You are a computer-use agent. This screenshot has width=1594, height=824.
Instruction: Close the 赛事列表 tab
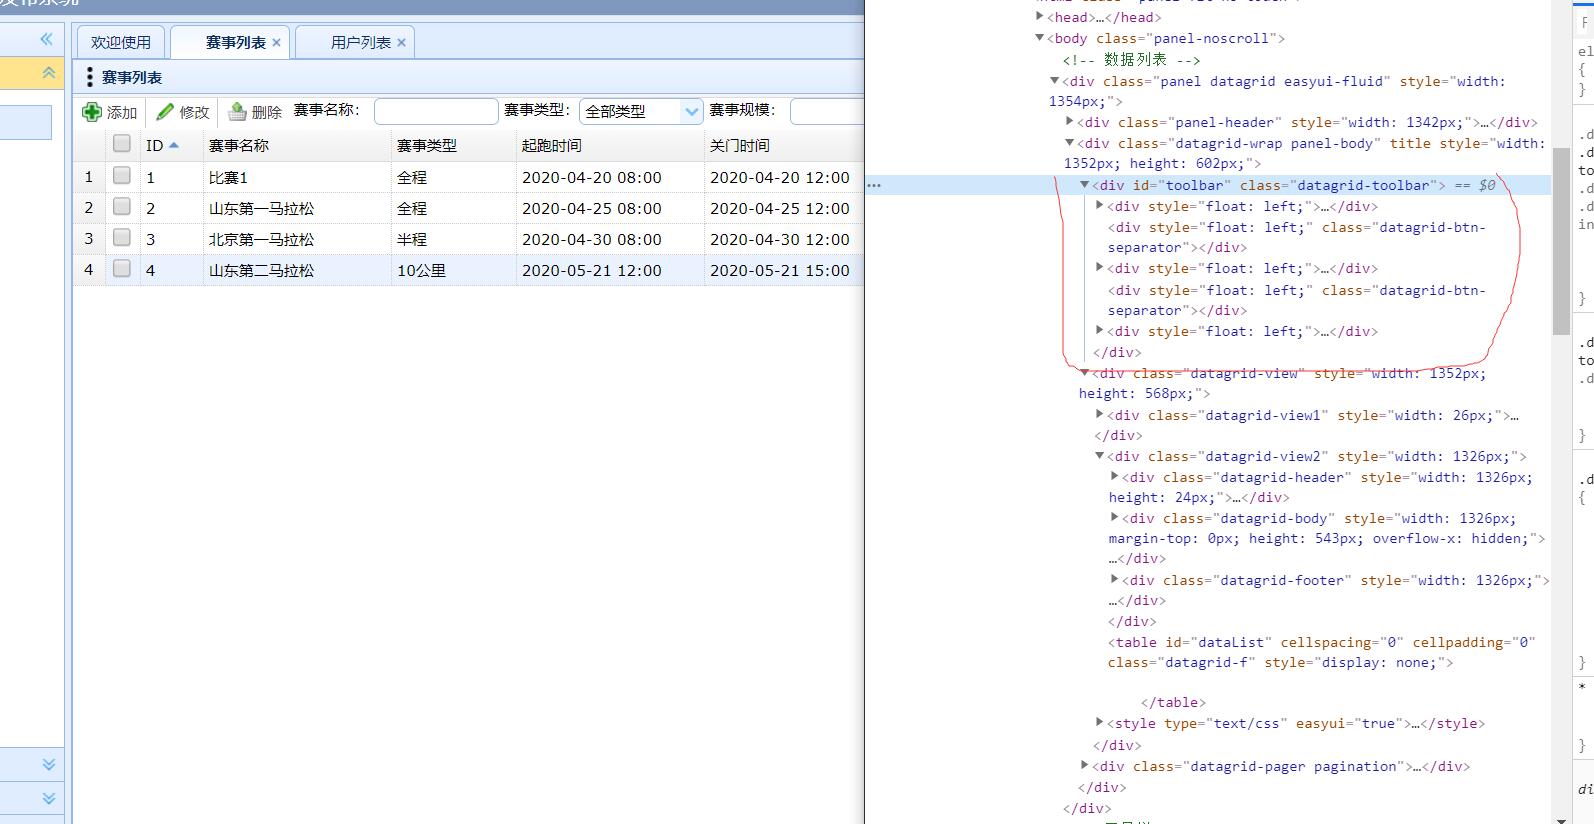coord(277,43)
